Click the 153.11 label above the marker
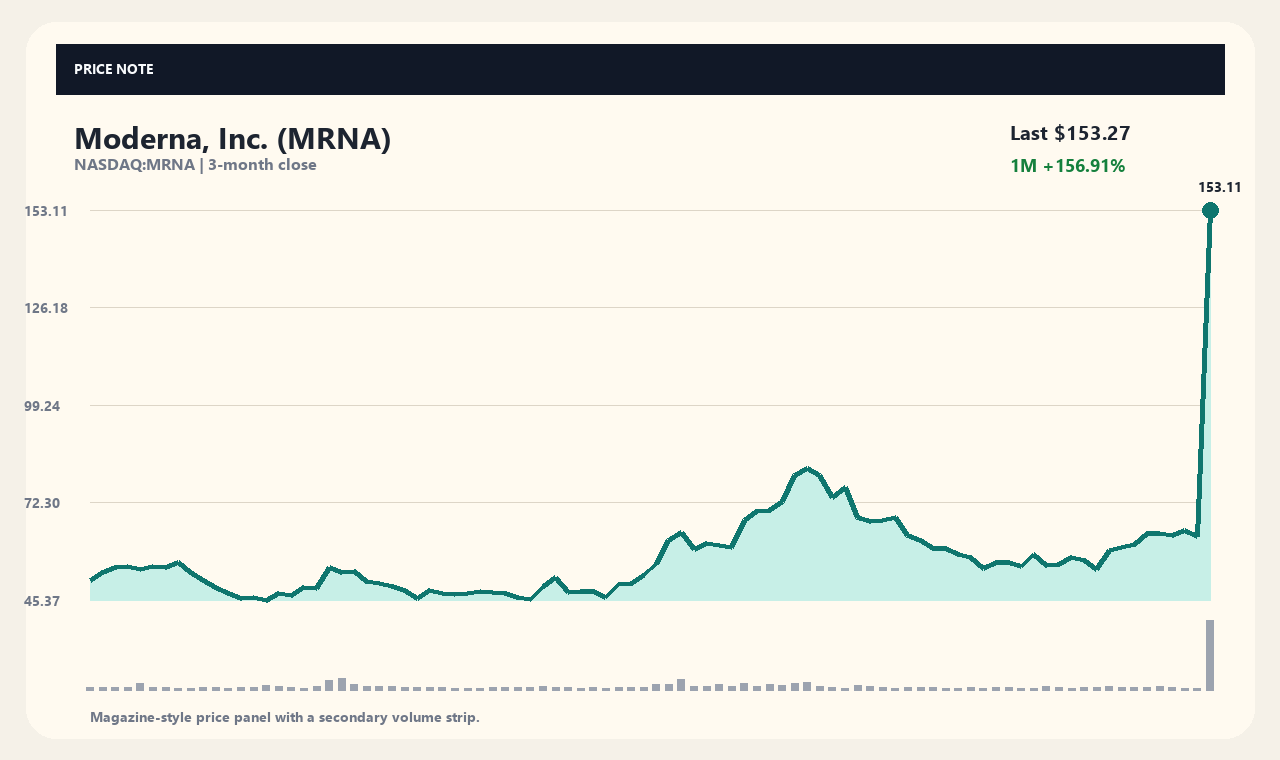The image size is (1280, 760). [1220, 187]
